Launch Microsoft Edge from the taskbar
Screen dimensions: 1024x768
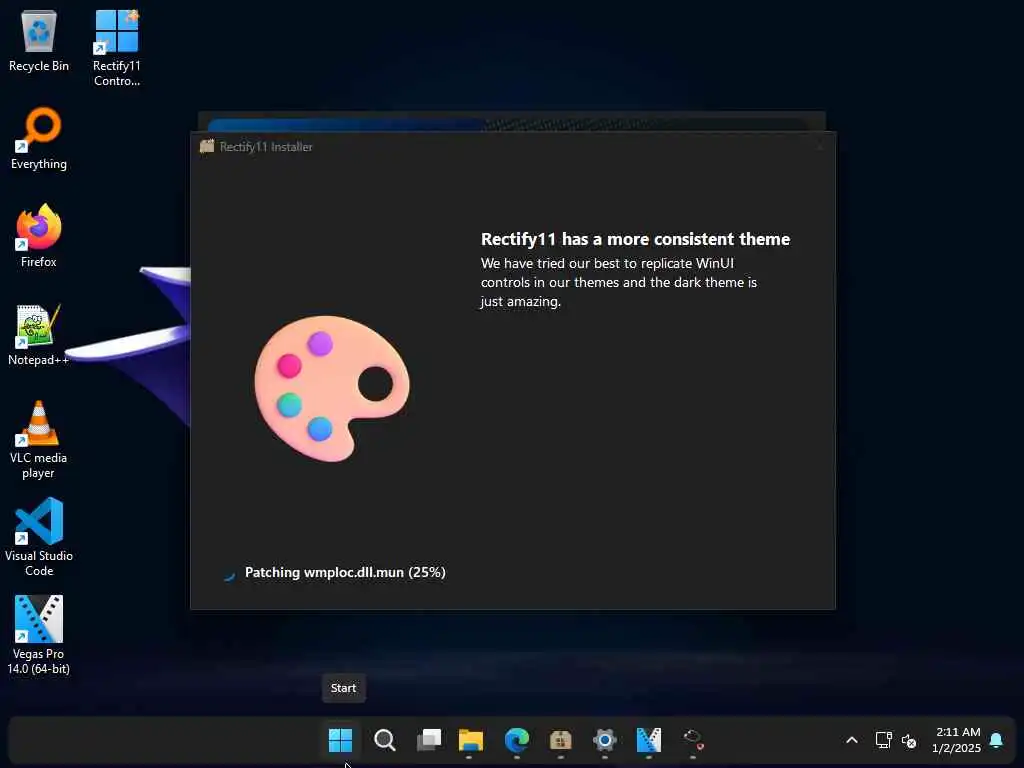click(517, 740)
